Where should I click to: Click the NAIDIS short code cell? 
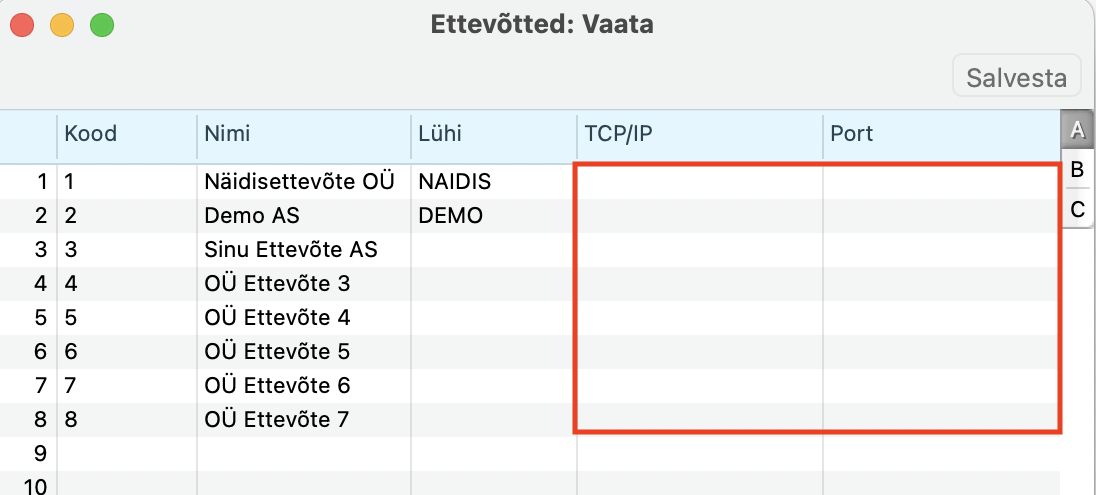455,182
